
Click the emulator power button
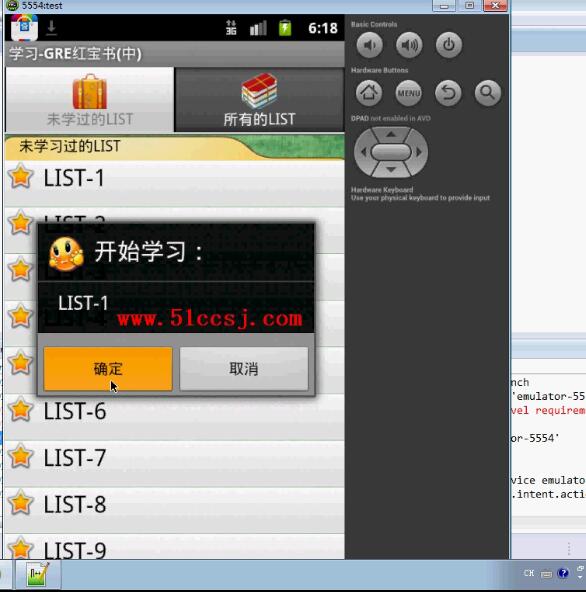449,45
